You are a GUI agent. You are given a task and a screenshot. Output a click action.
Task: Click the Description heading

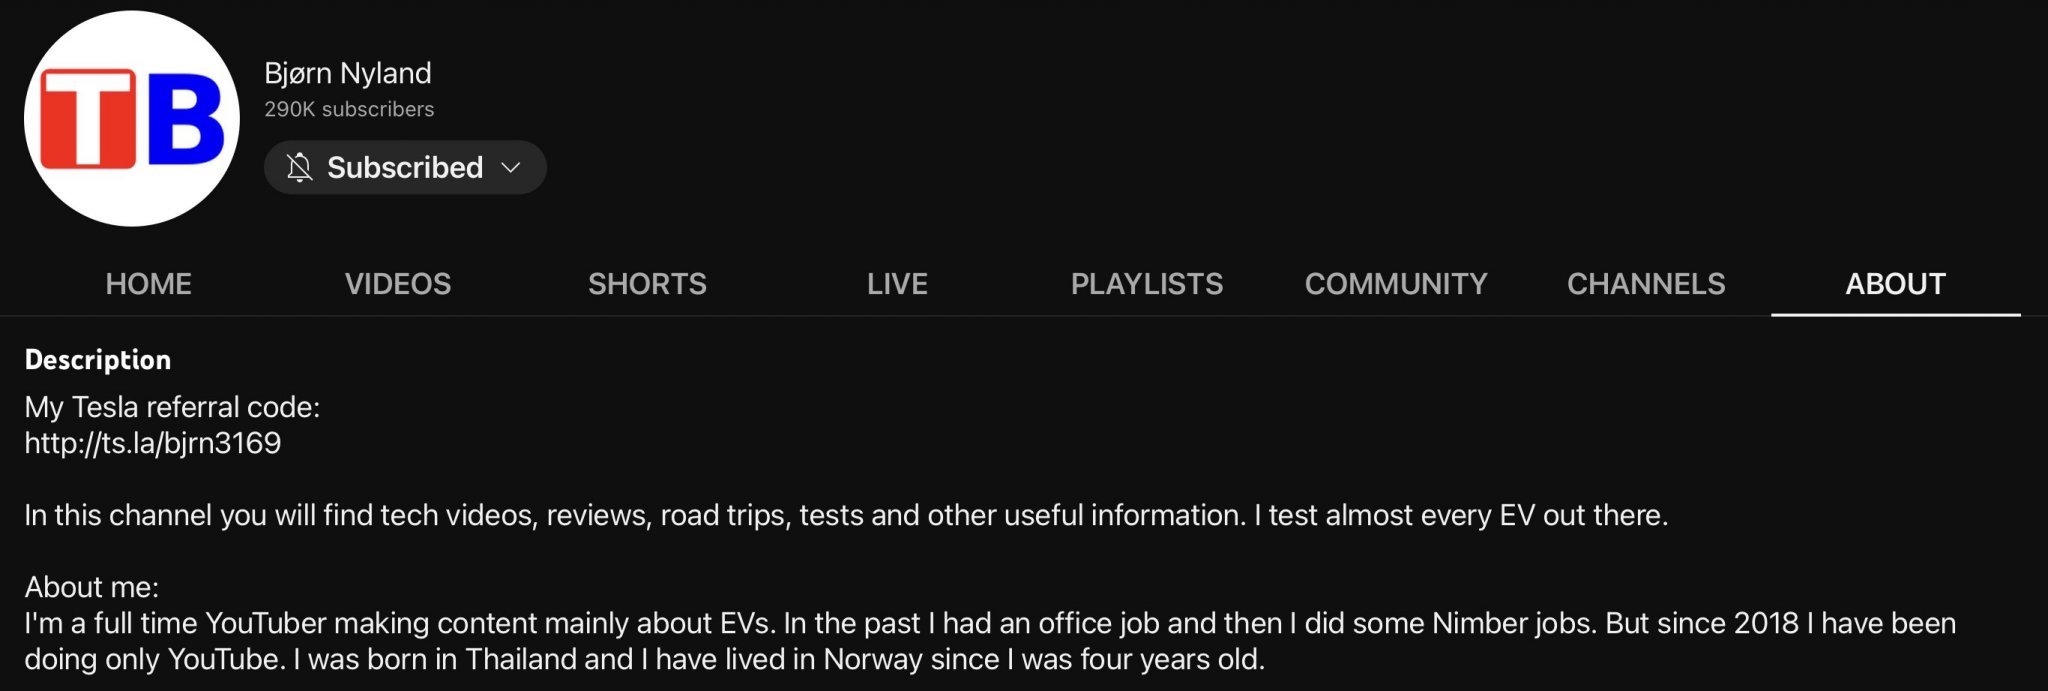pyautogui.click(x=98, y=360)
